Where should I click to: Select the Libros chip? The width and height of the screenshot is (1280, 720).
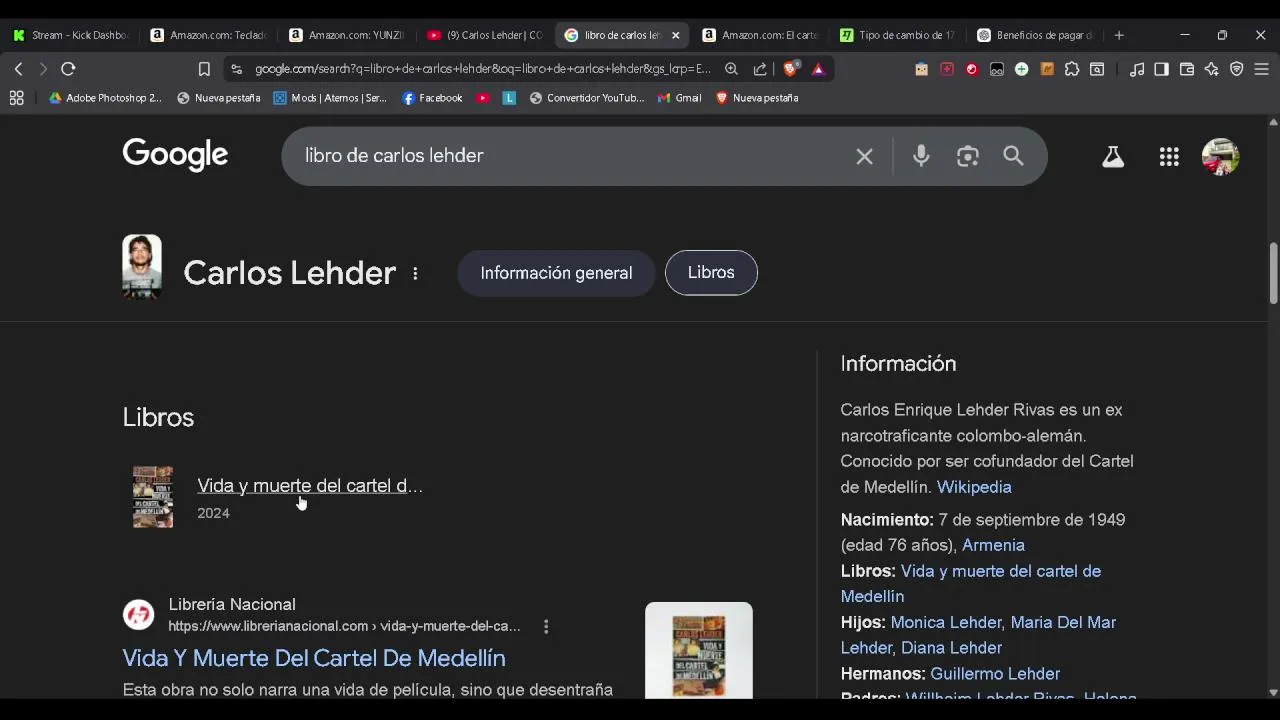point(711,273)
